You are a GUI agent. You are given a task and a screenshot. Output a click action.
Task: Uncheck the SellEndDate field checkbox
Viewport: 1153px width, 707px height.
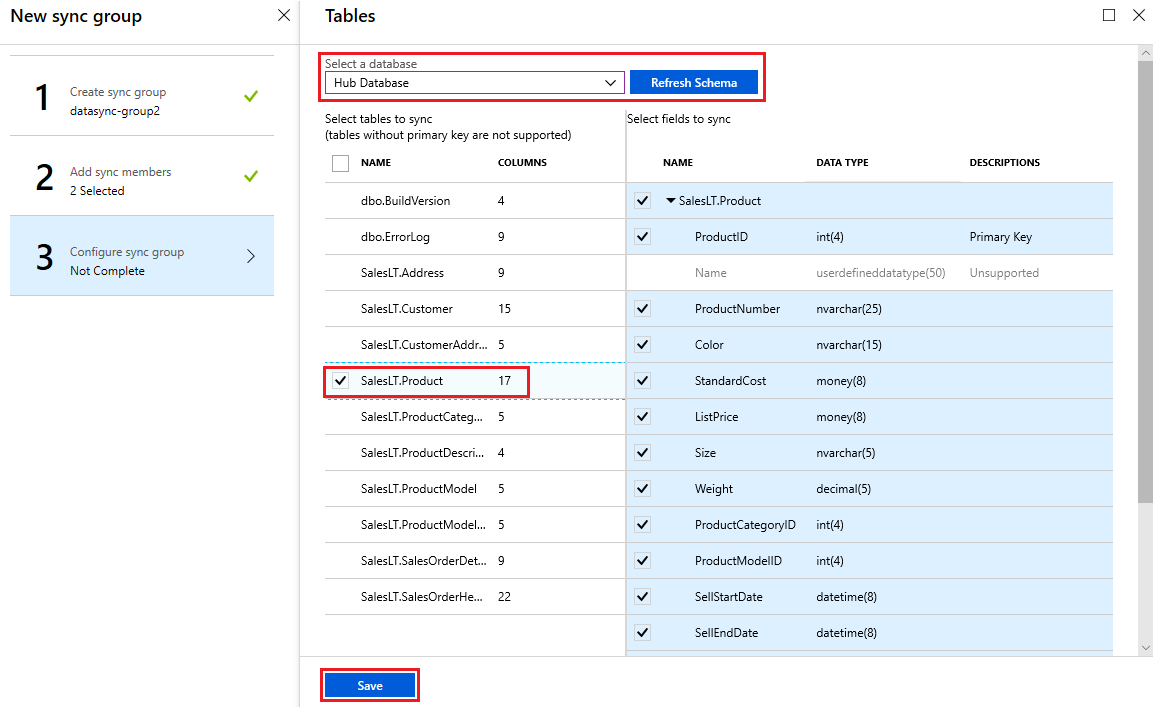click(x=642, y=633)
